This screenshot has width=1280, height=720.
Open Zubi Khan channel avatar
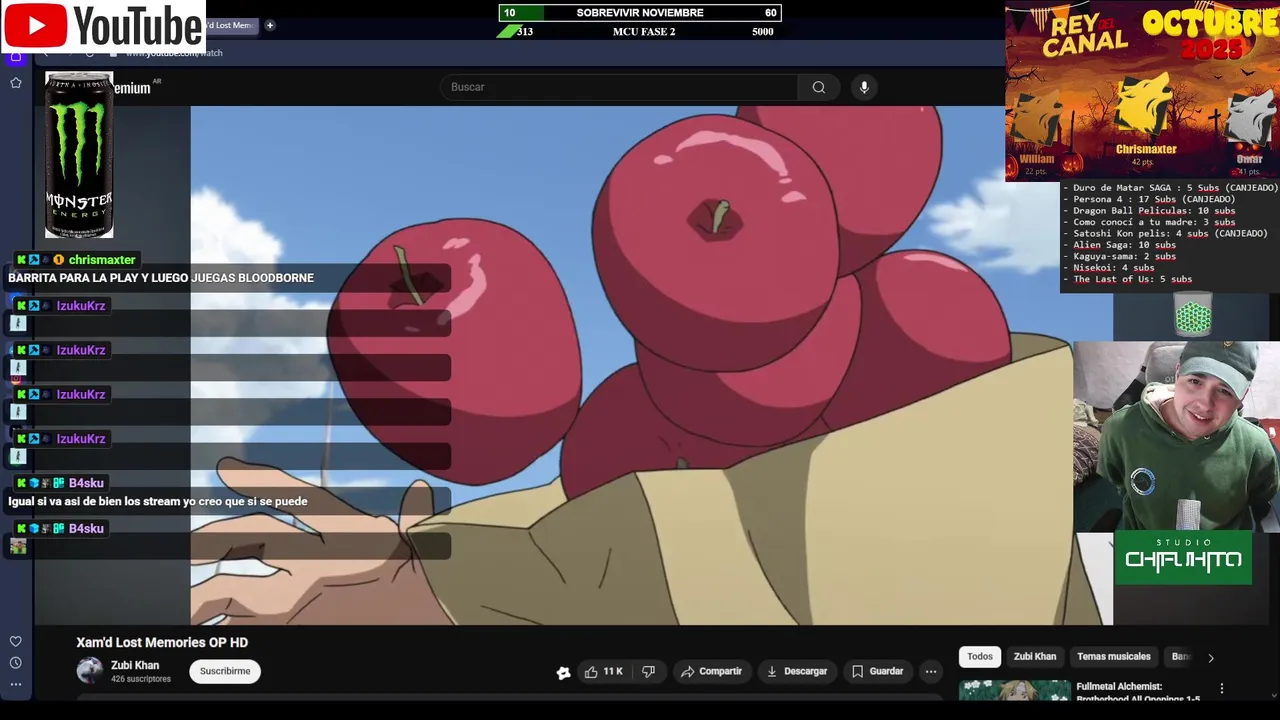pyautogui.click(x=90, y=671)
